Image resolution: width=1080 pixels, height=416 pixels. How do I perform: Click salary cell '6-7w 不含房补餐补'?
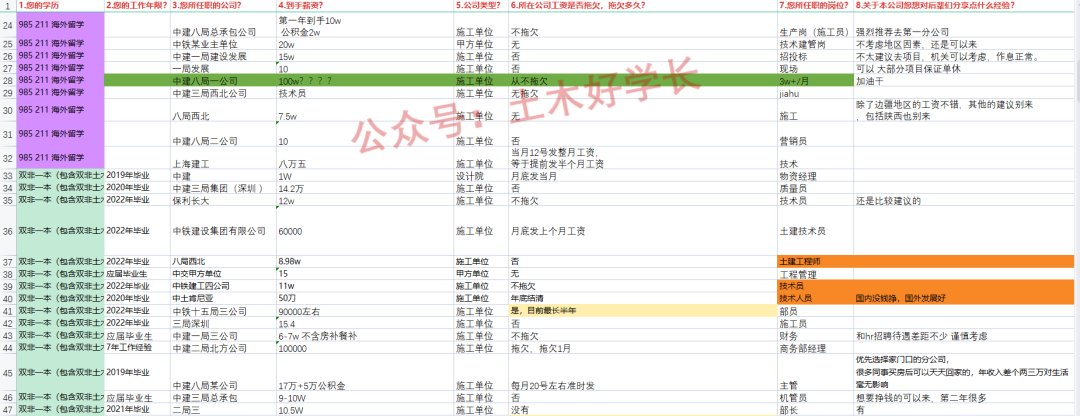coord(364,335)
